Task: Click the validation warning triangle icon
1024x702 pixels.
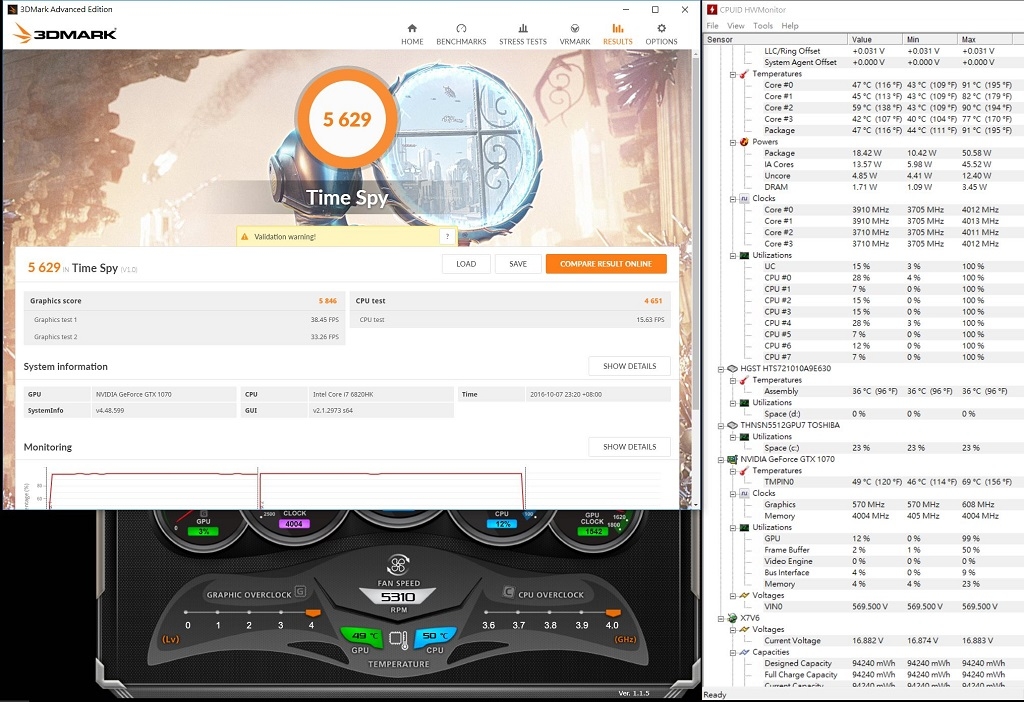Action: 245,236
